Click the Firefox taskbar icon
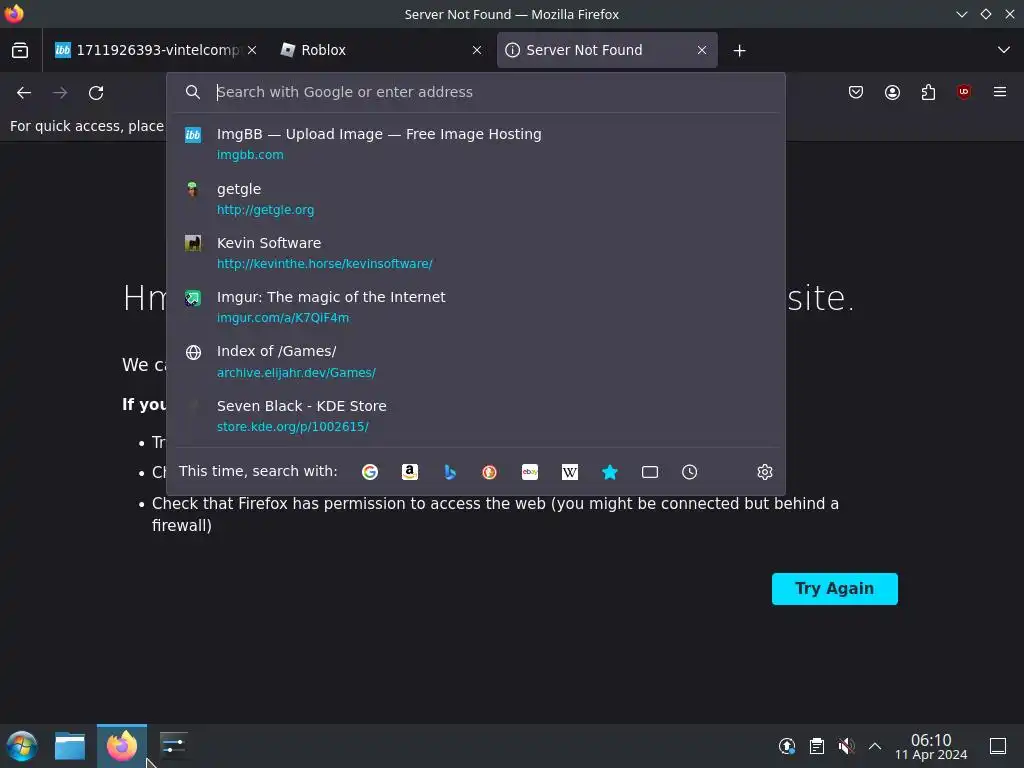 click(121, 746)
